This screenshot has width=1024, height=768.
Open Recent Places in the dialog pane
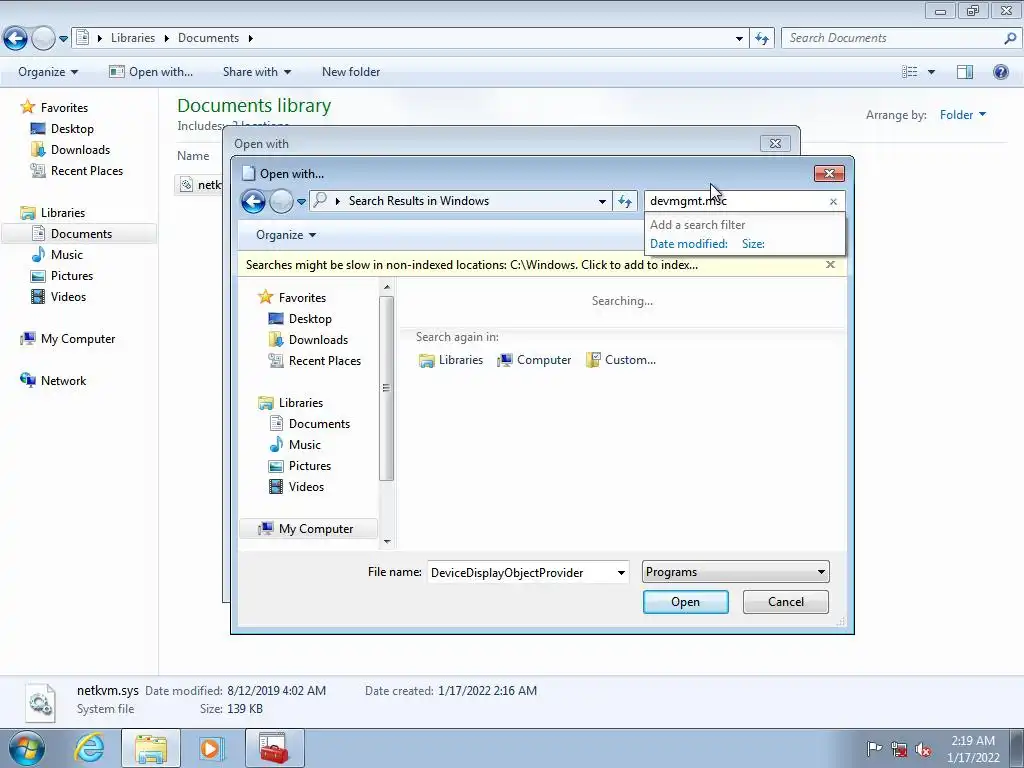(x=314, y=360)
